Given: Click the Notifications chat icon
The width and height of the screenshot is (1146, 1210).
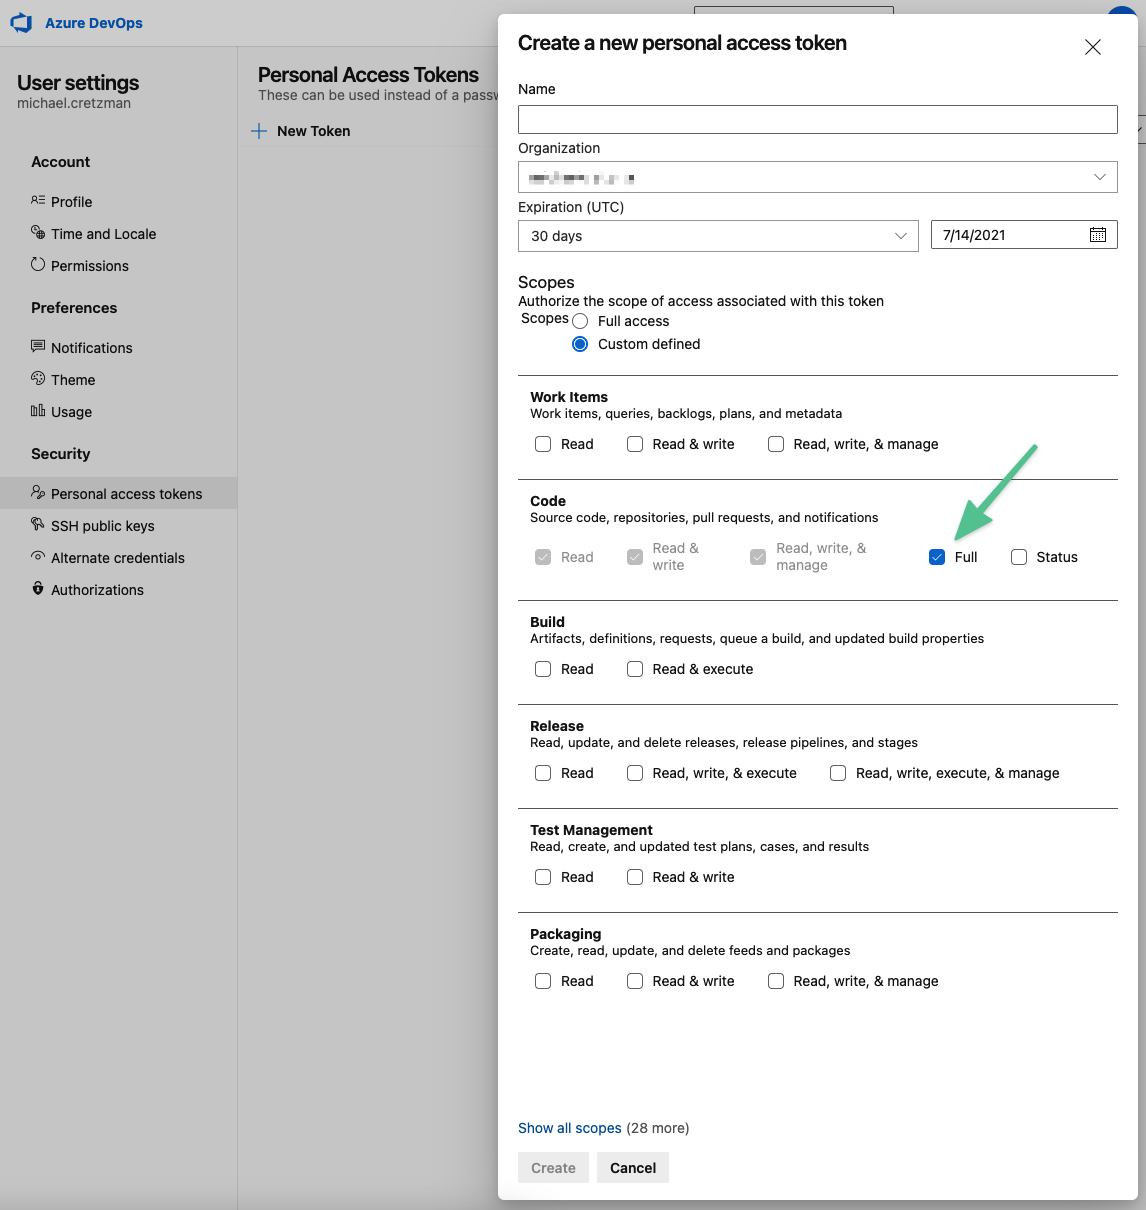Looking at the screenshot, I should (x=38, y=347).
